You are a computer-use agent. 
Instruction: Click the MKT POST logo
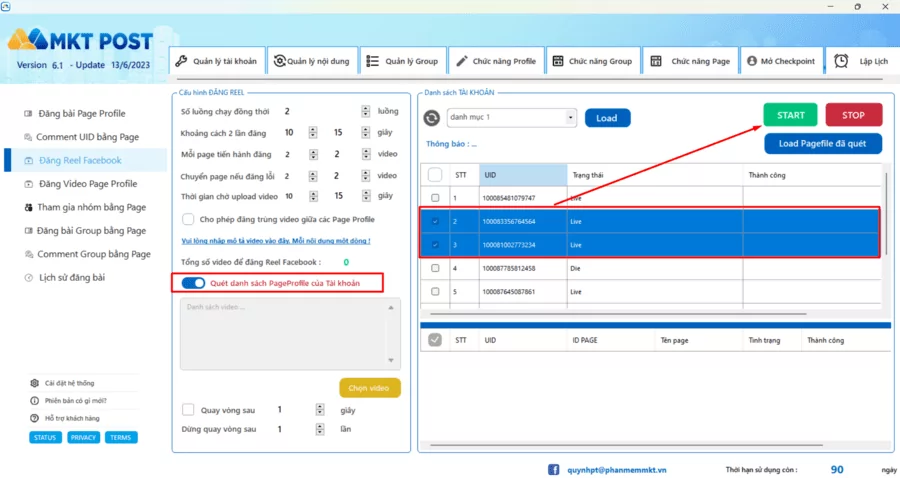point(80,40)
